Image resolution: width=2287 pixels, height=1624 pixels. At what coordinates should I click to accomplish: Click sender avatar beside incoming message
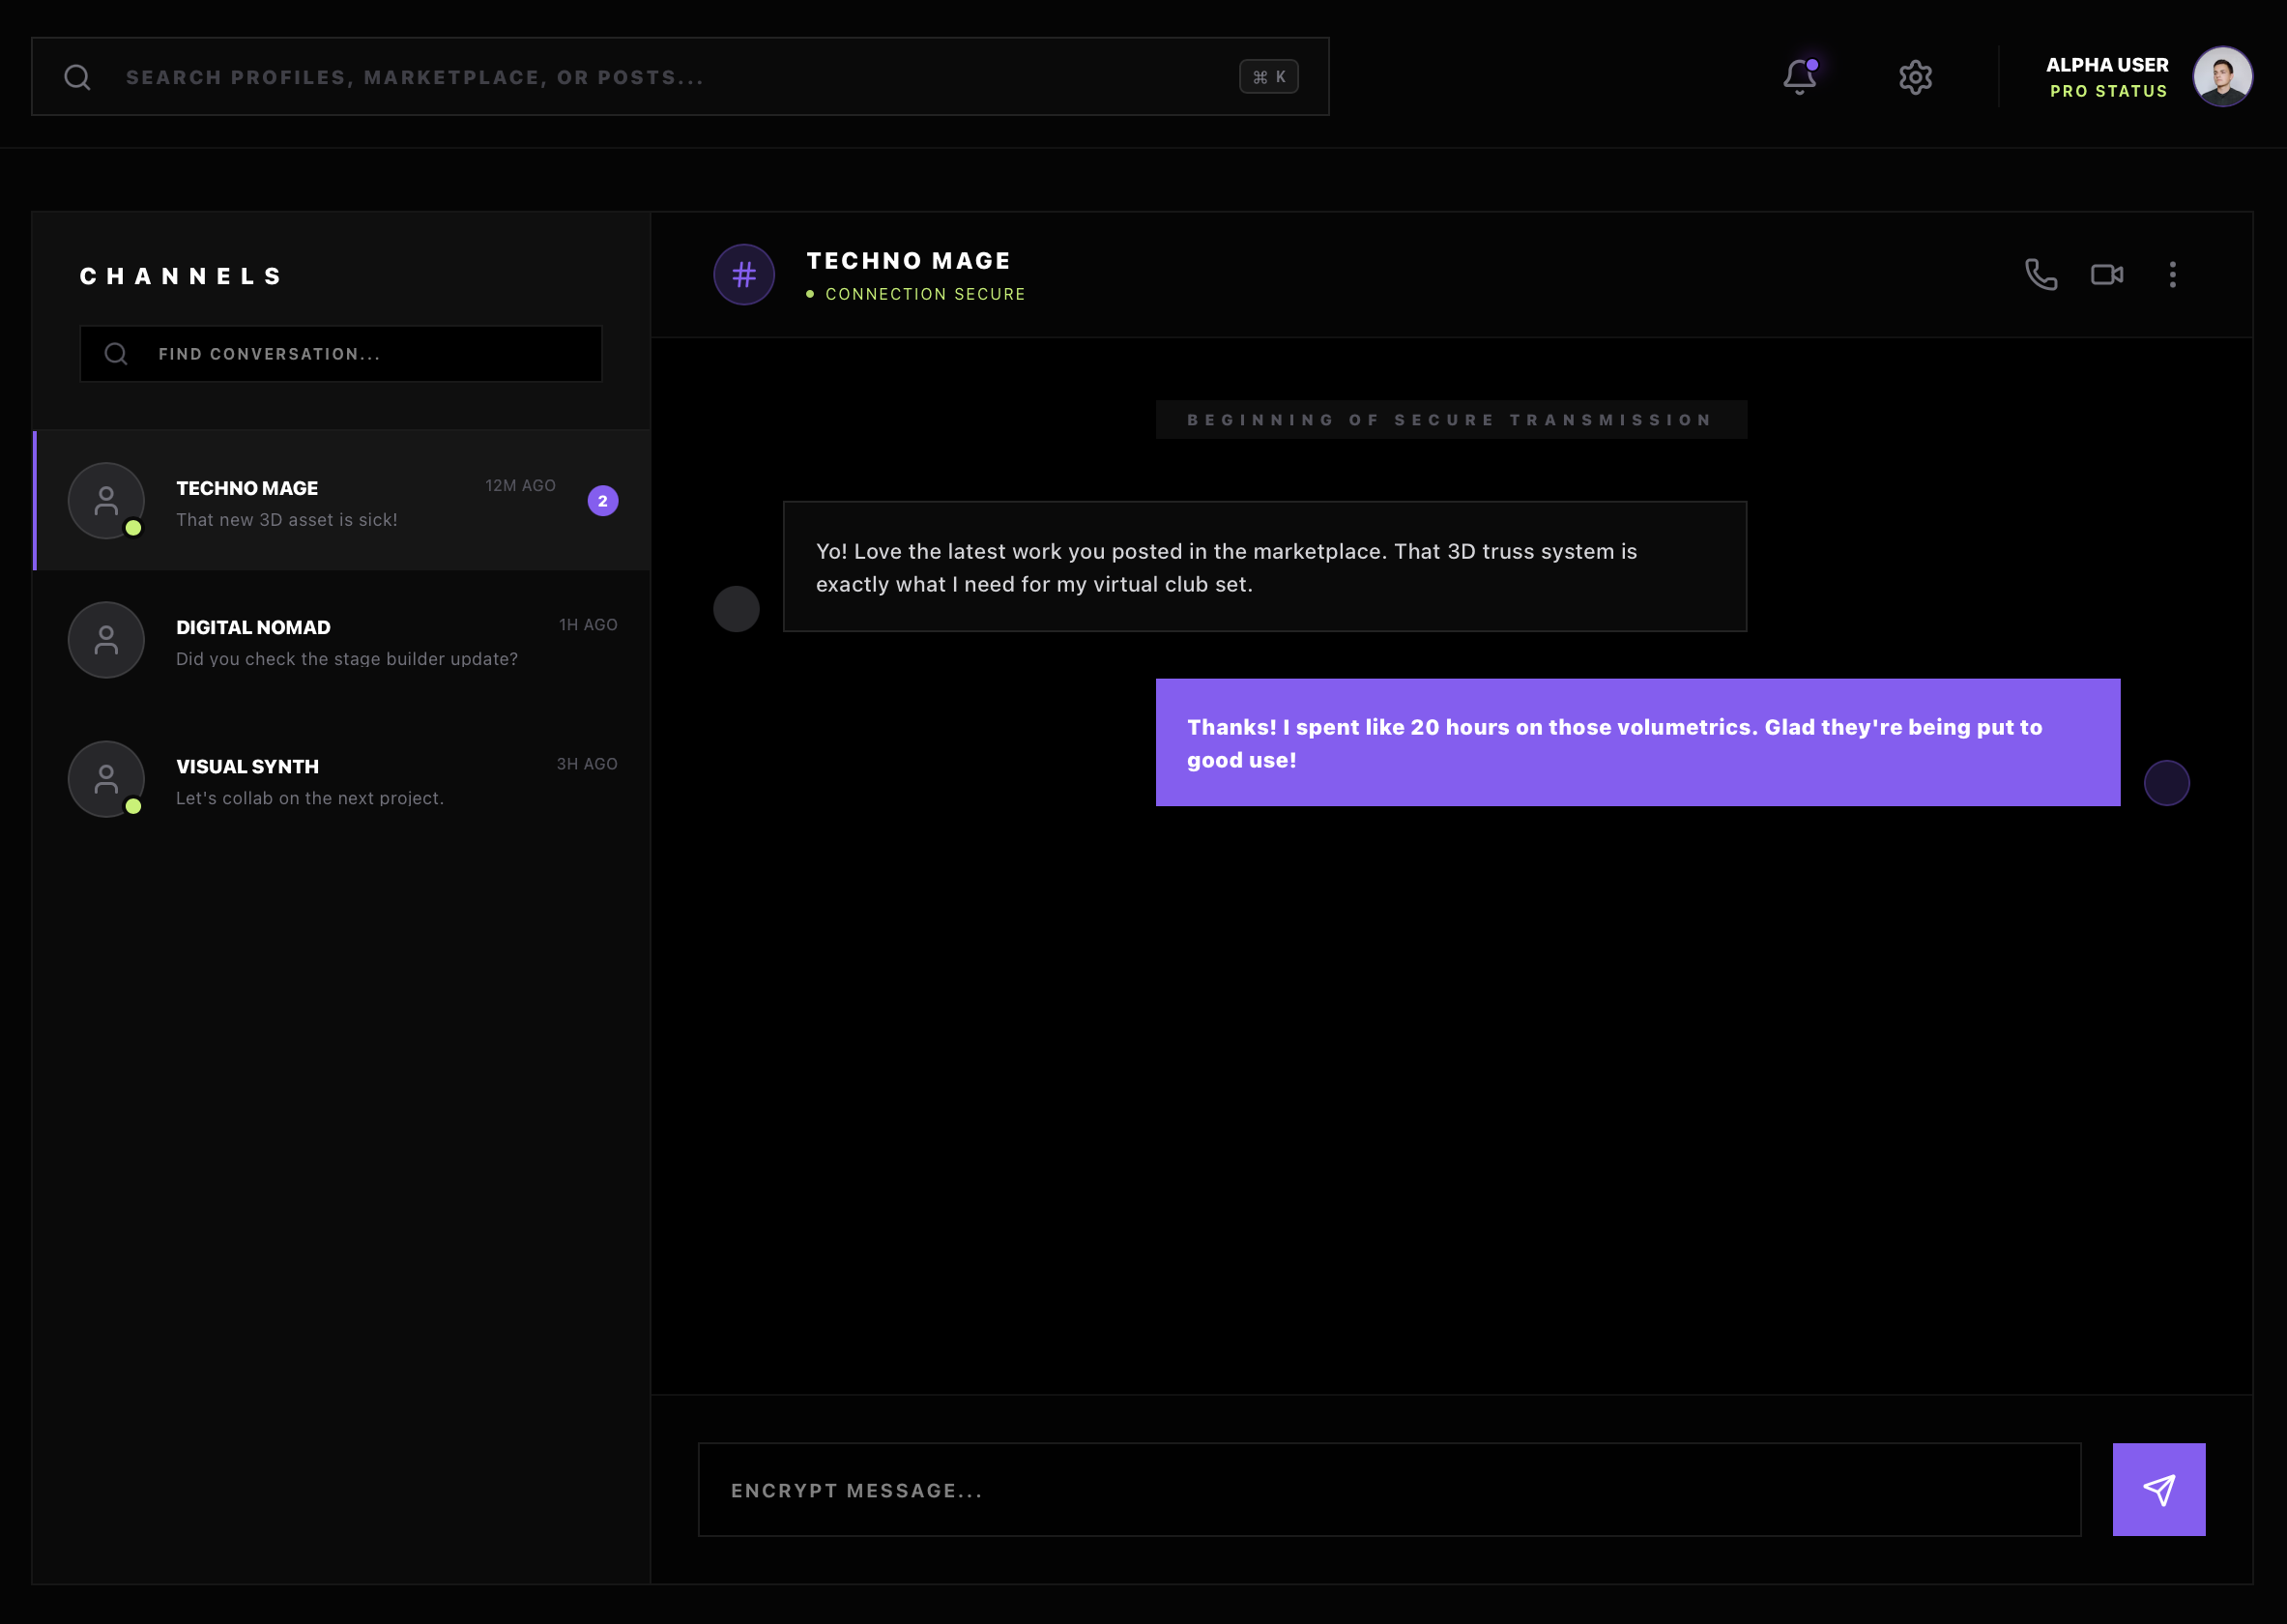tap(736, 609)
